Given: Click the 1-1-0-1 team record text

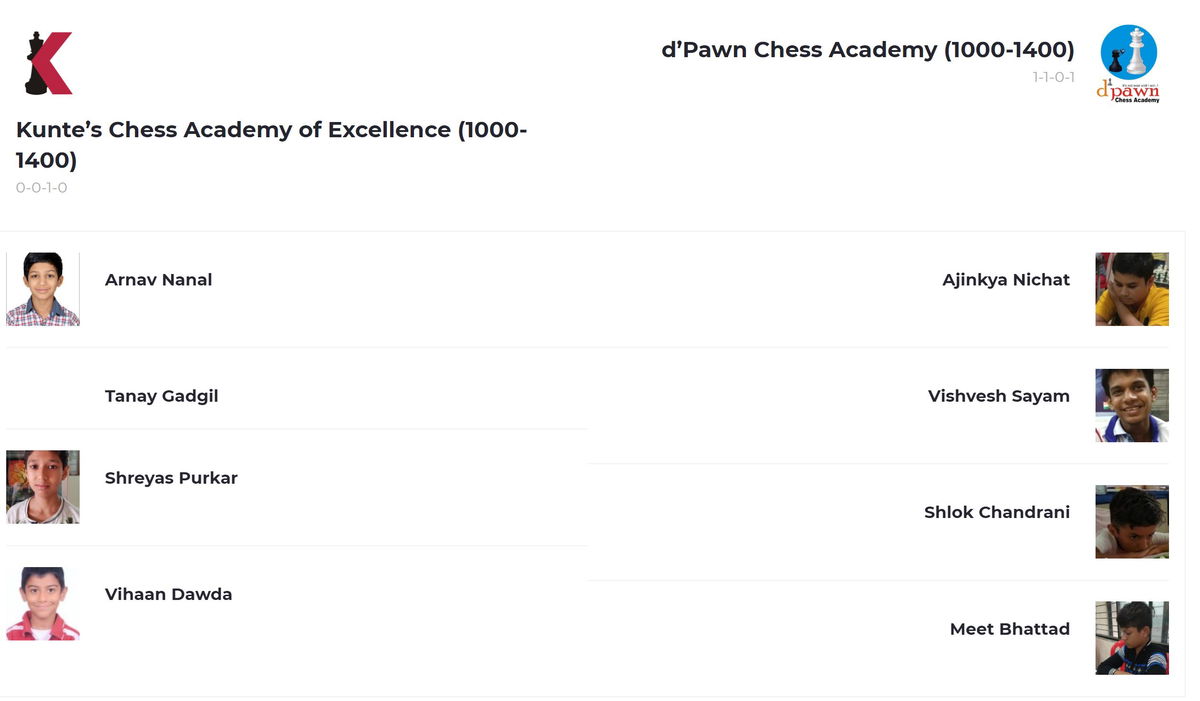Looking at the screenshot, I should [x=1053, y=77].
